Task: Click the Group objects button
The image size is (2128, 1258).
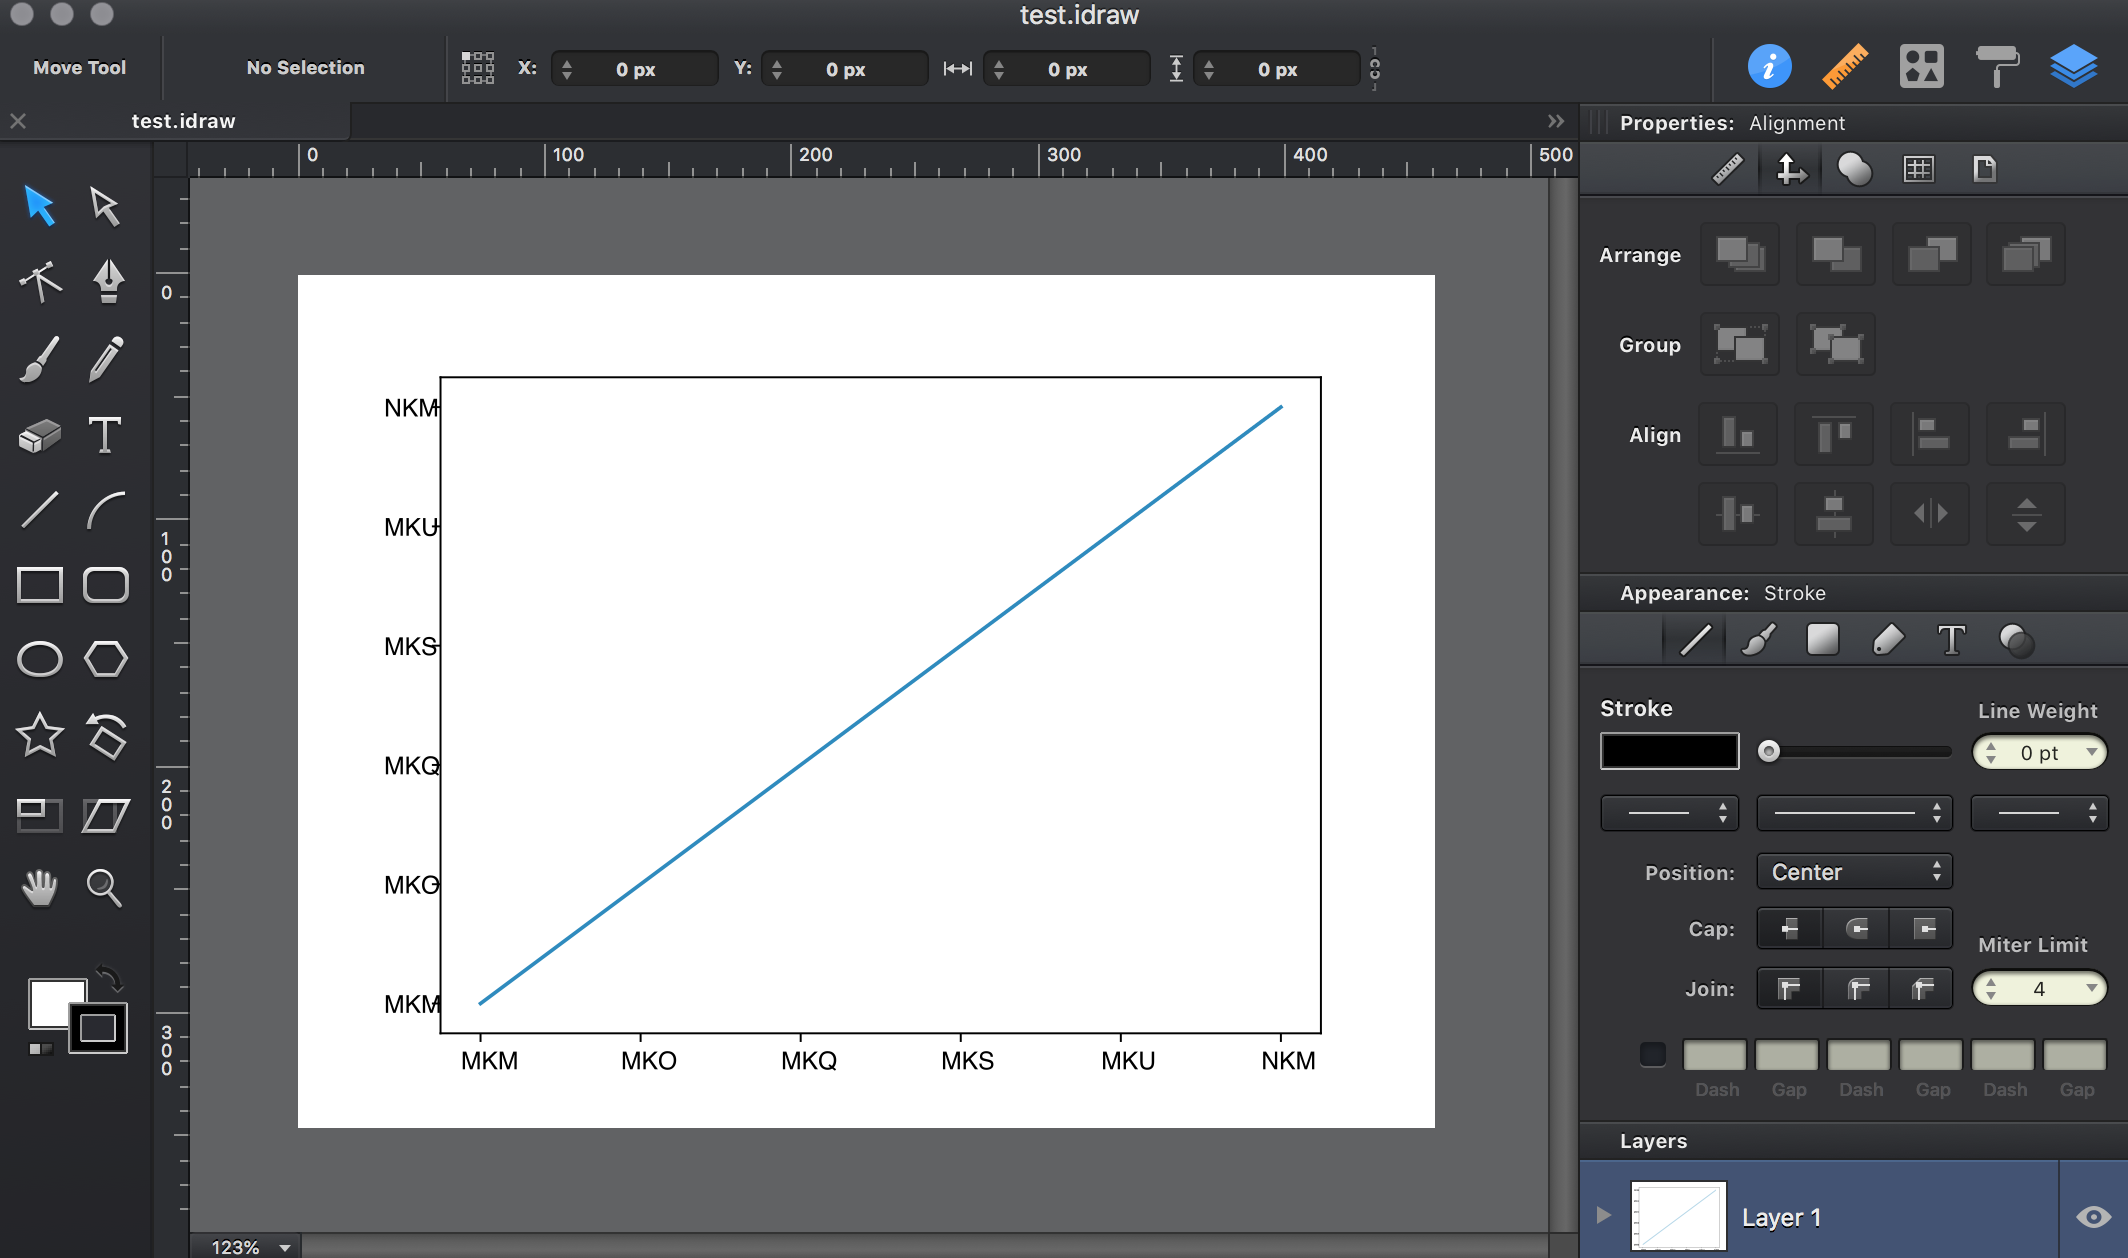Action: point(1739,345)
